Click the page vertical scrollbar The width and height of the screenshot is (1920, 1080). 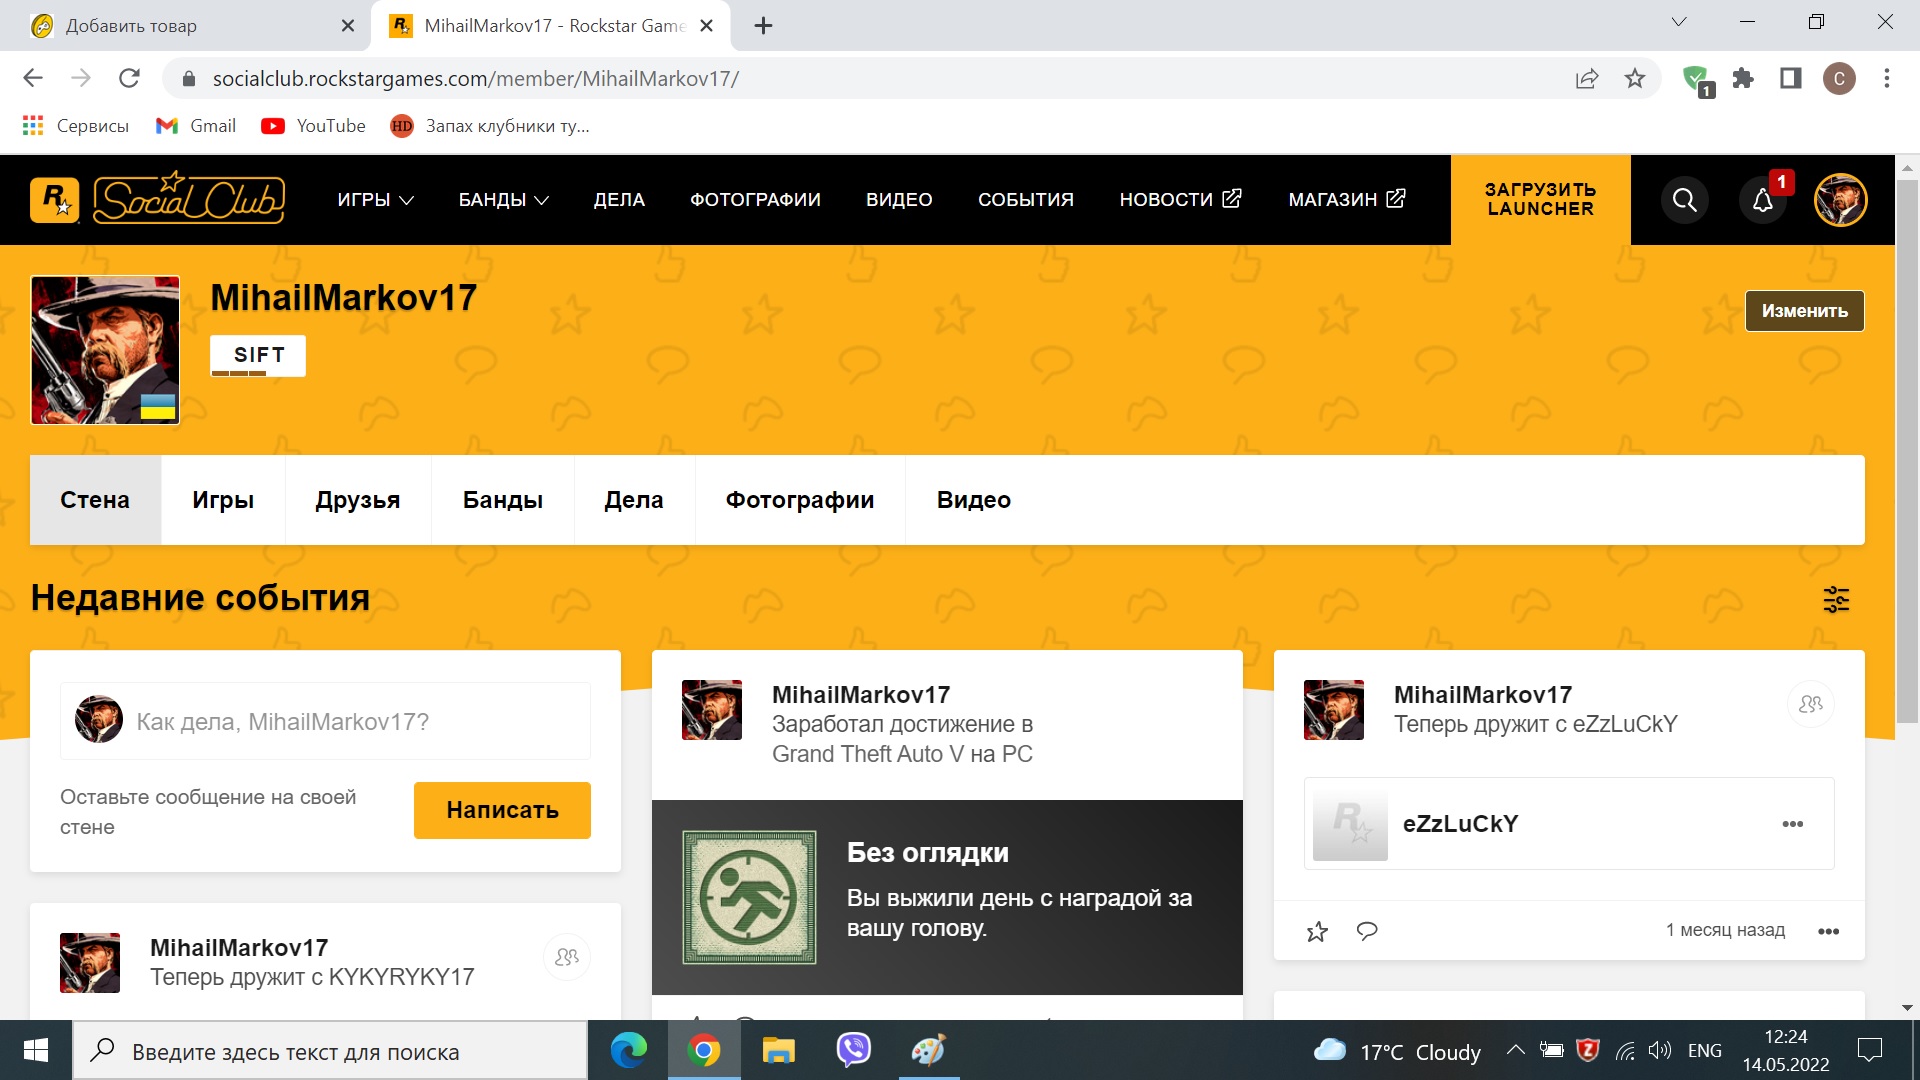[1907, 450]
